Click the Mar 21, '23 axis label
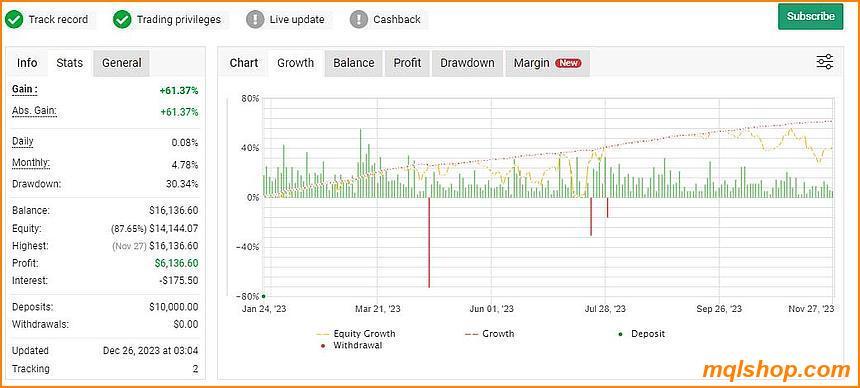Screen dimensions: 860x388 377,309
